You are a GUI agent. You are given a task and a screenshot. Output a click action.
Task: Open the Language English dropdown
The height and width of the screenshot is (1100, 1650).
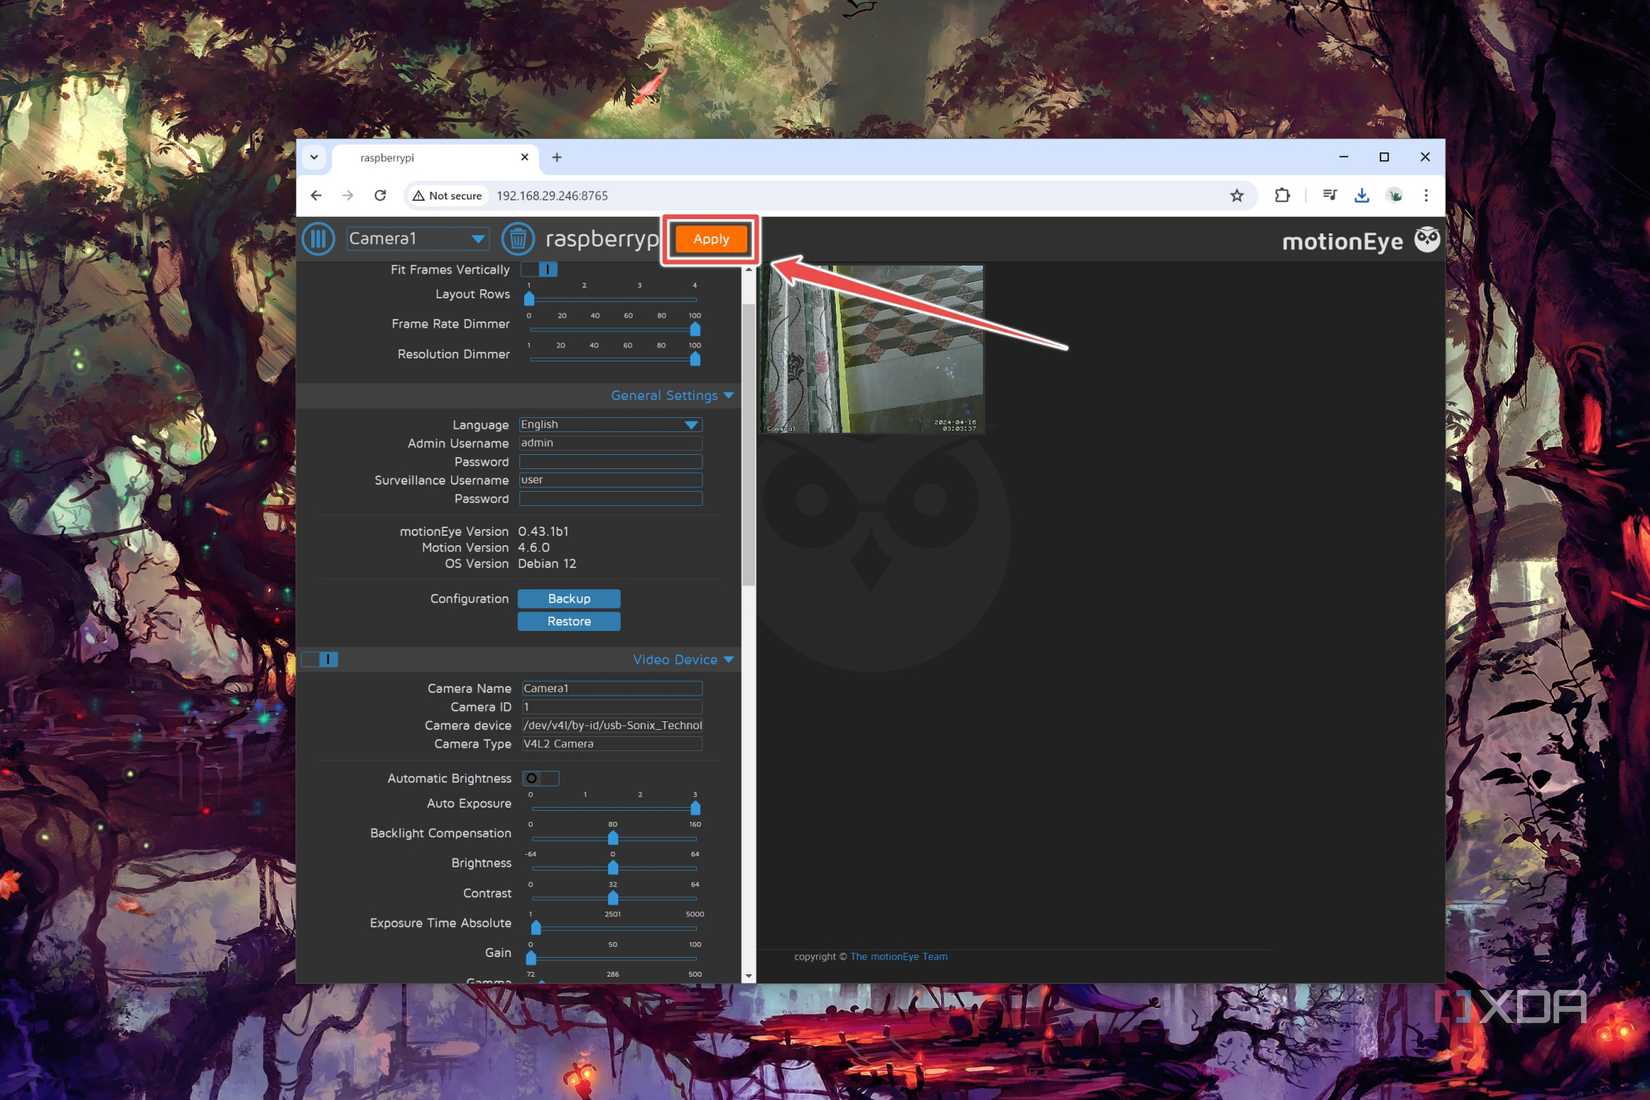point(610,425)
